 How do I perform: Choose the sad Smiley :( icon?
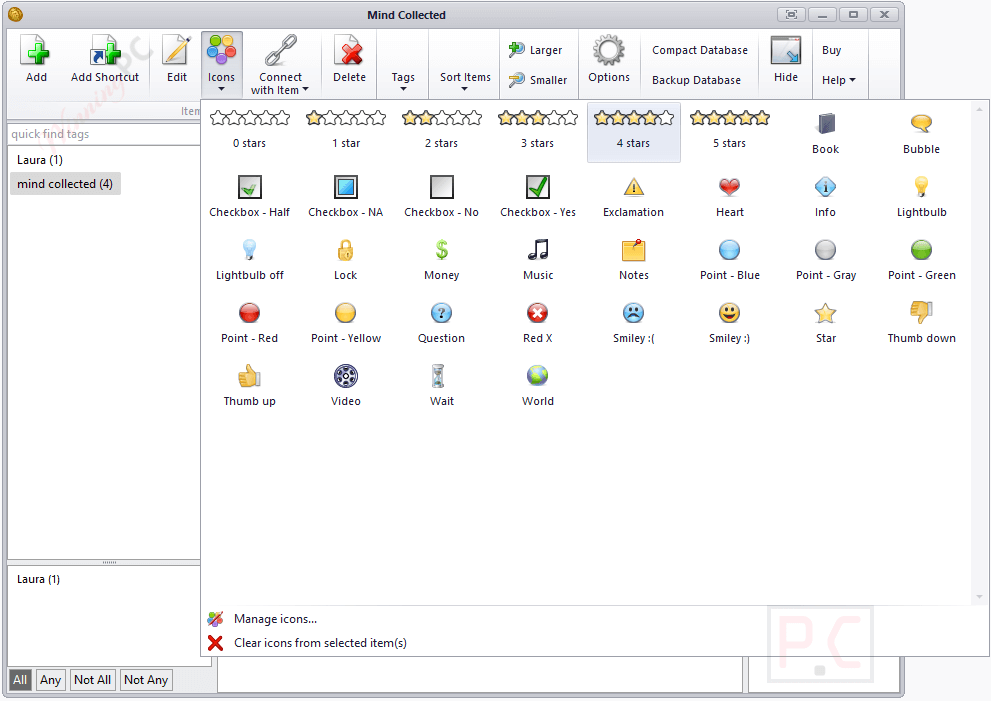[634, 322]
